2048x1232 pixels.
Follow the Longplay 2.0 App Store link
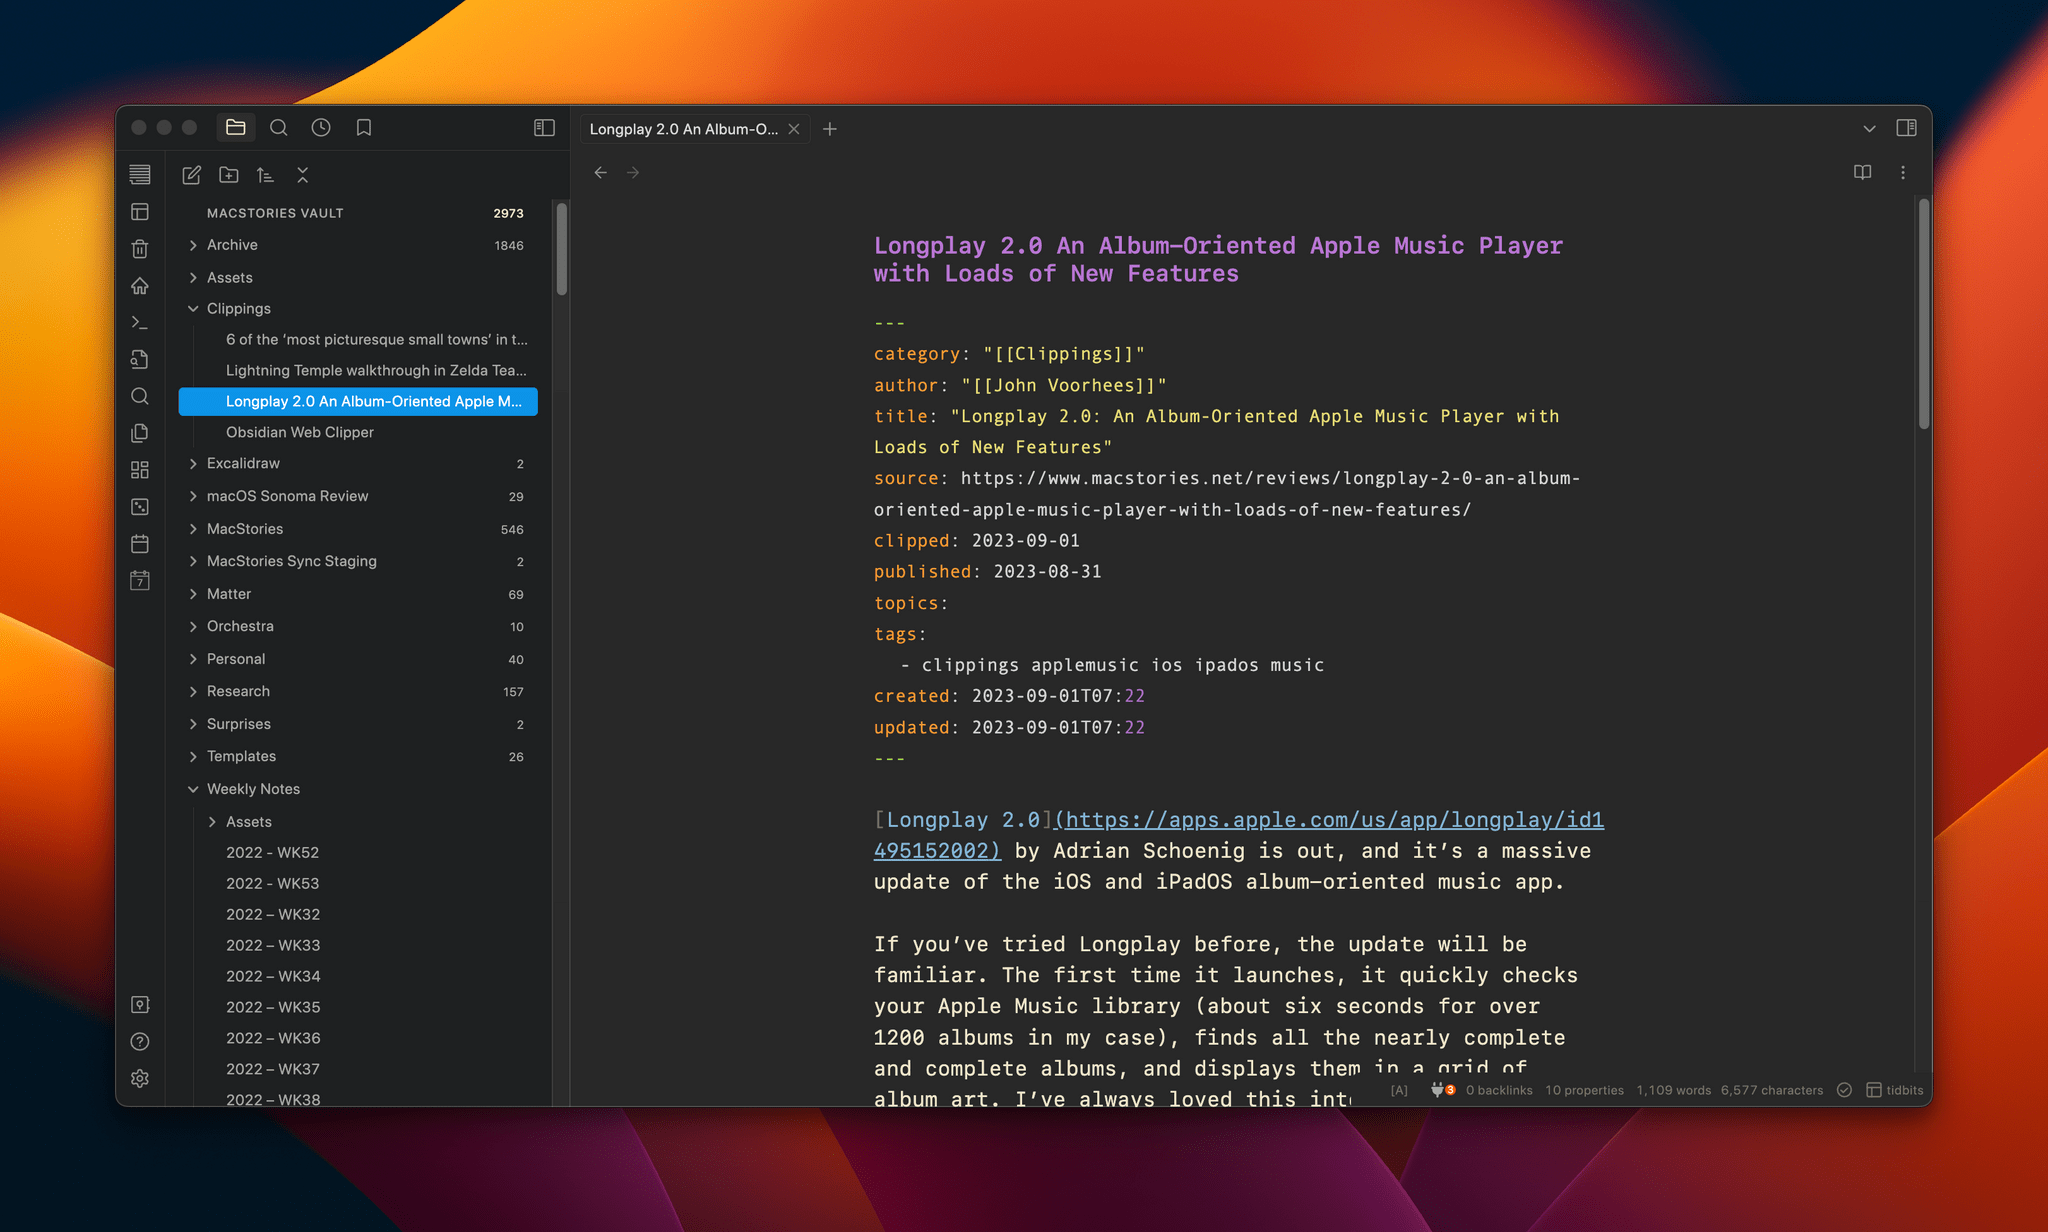(x=1239, y=835)
